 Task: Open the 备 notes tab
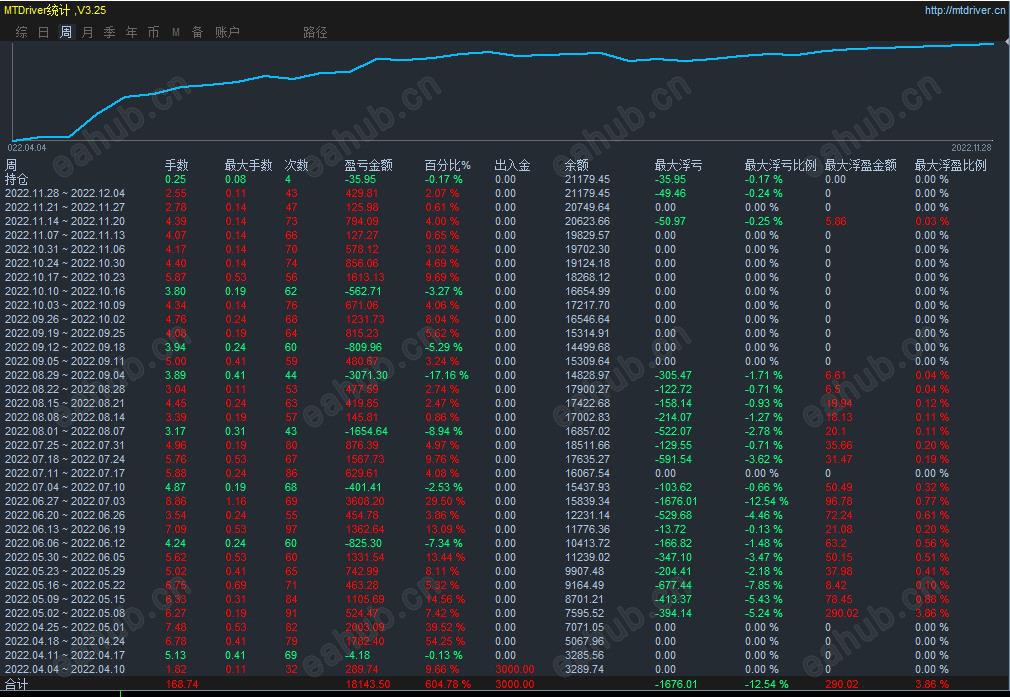(x=198, y=32)
